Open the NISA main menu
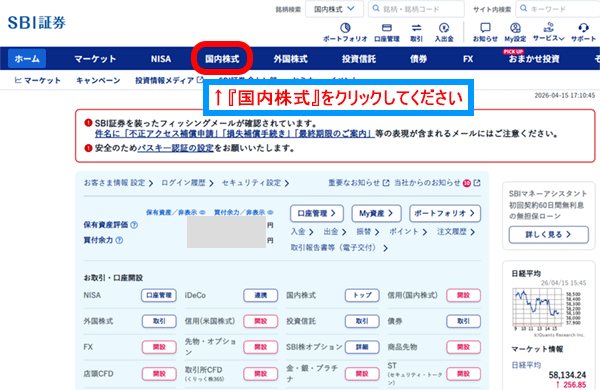 pos(161,59)
